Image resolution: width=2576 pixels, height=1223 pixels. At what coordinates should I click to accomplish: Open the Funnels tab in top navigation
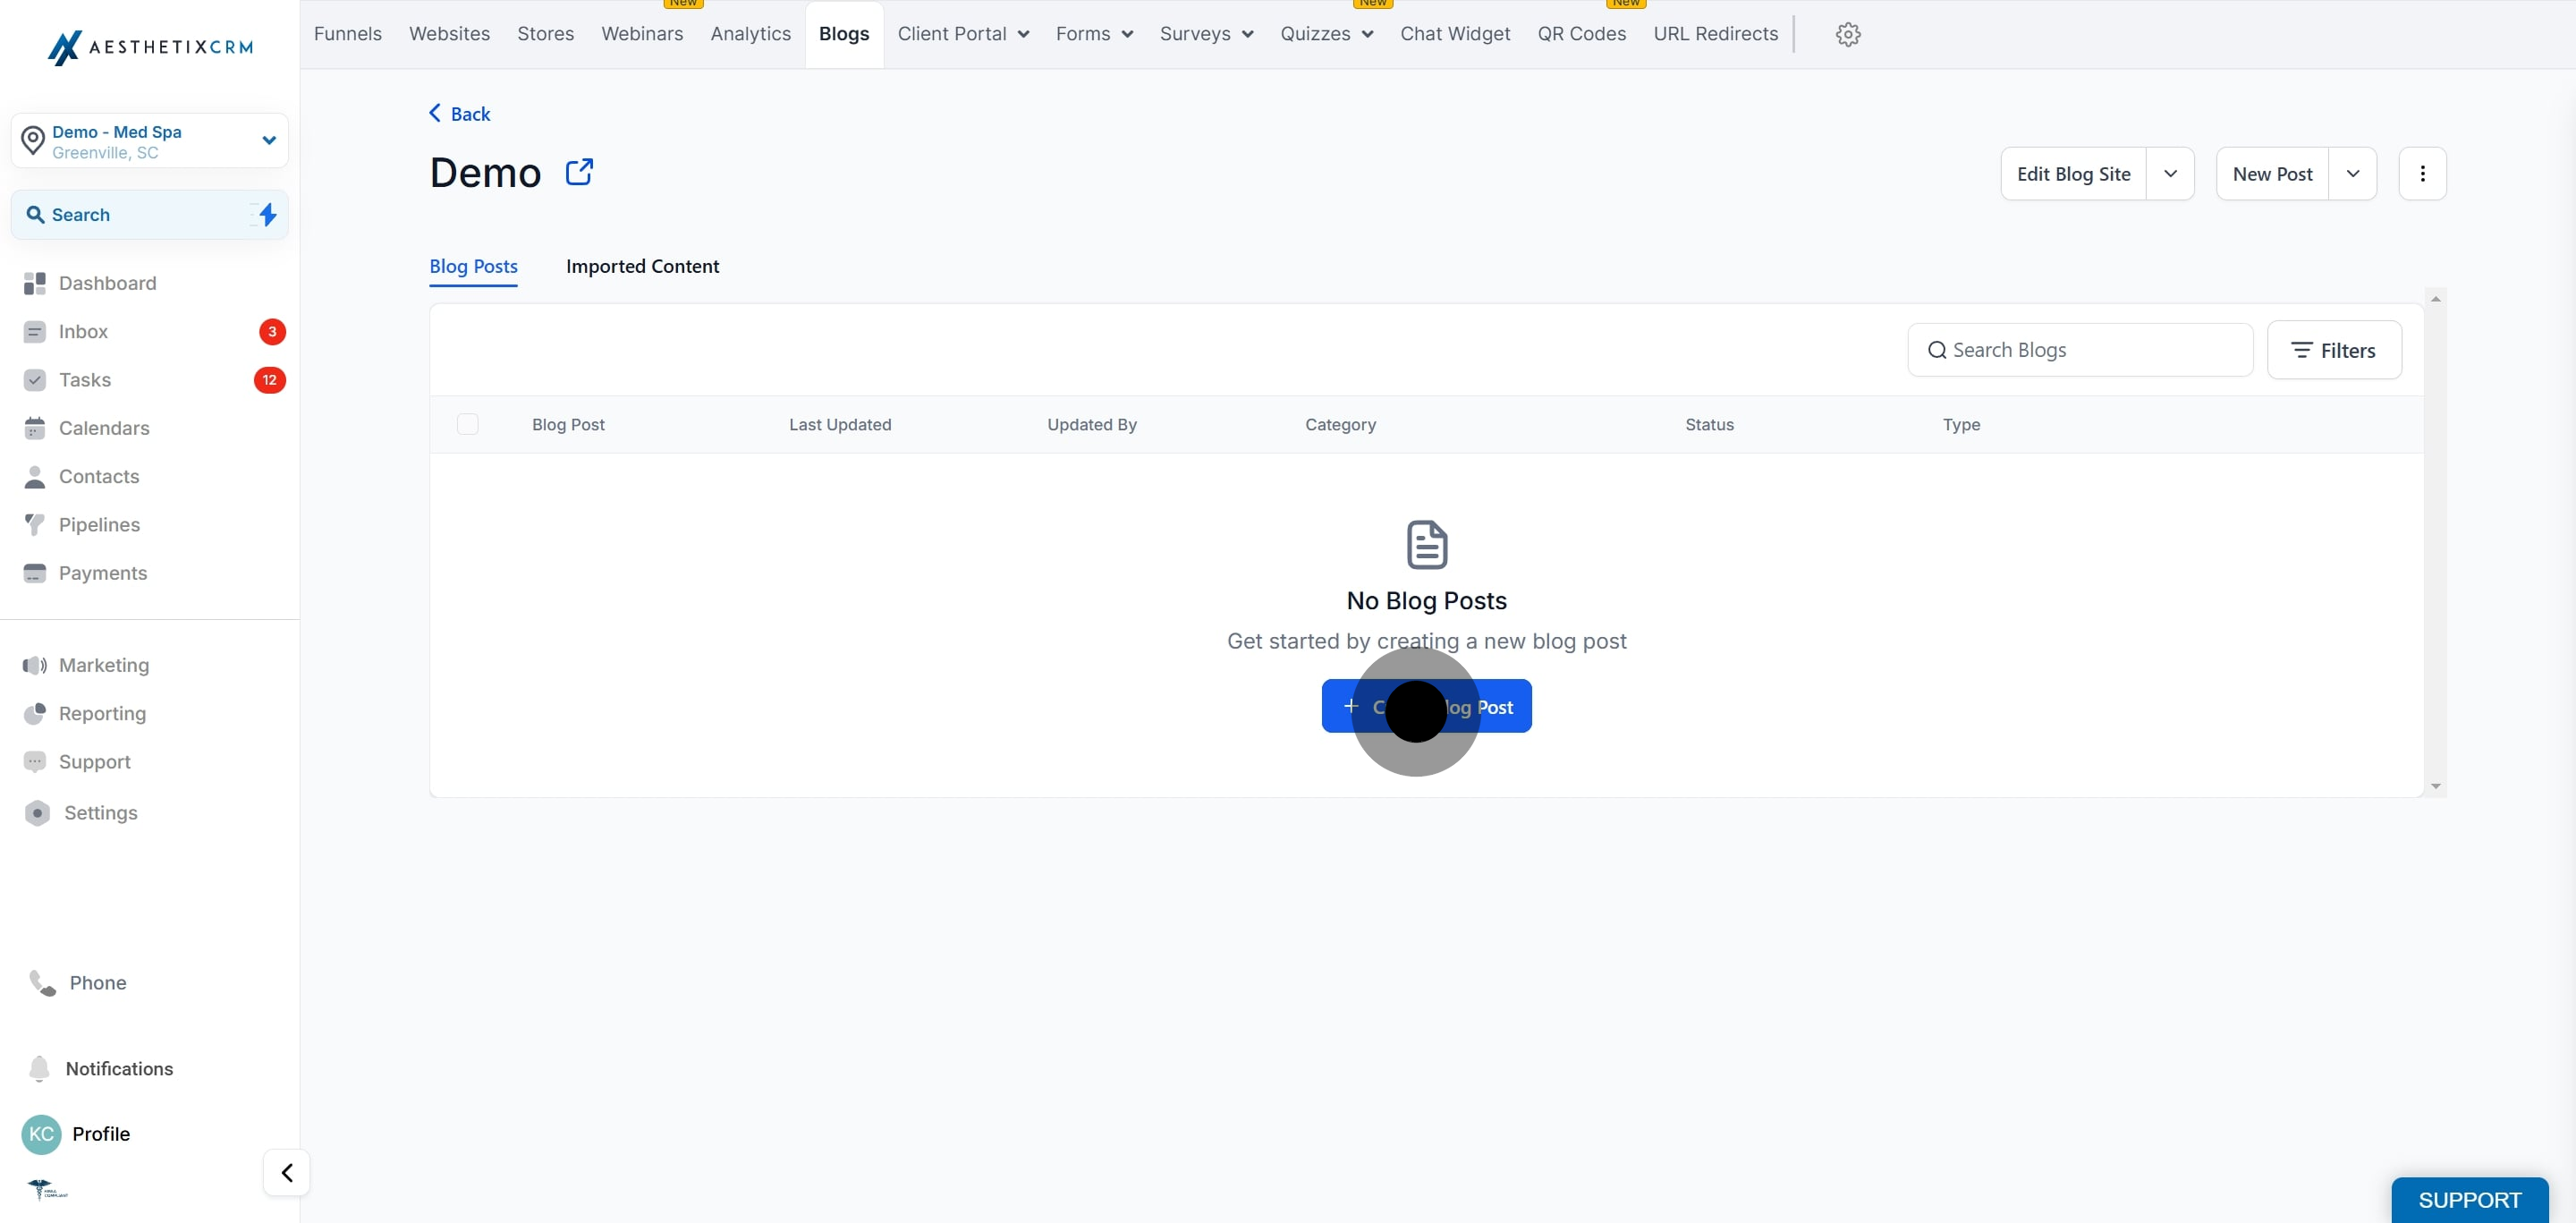(347, 34)
